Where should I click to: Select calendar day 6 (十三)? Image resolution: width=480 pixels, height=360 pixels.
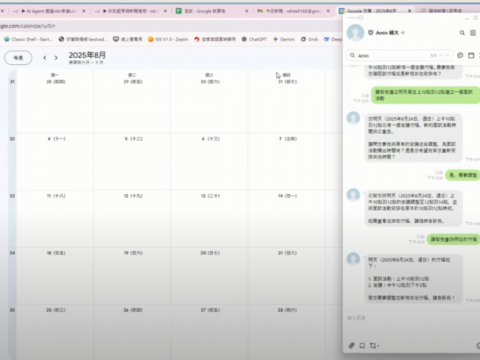point(210,139)
